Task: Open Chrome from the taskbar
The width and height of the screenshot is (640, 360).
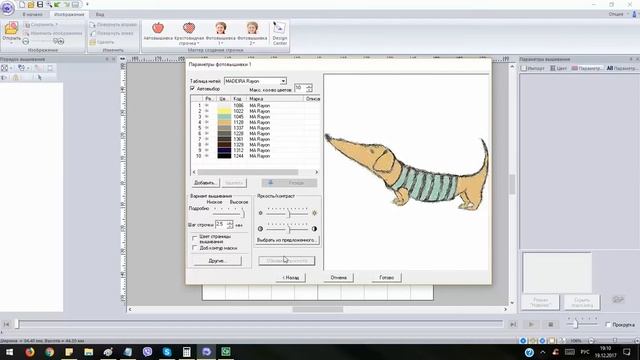Action: (49, 352)
